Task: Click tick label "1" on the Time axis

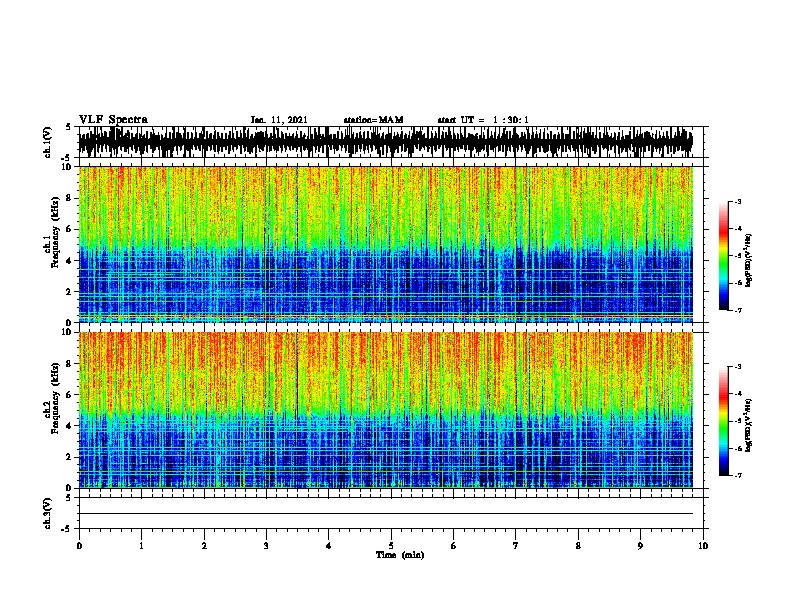Action: (x=141, y=546)
